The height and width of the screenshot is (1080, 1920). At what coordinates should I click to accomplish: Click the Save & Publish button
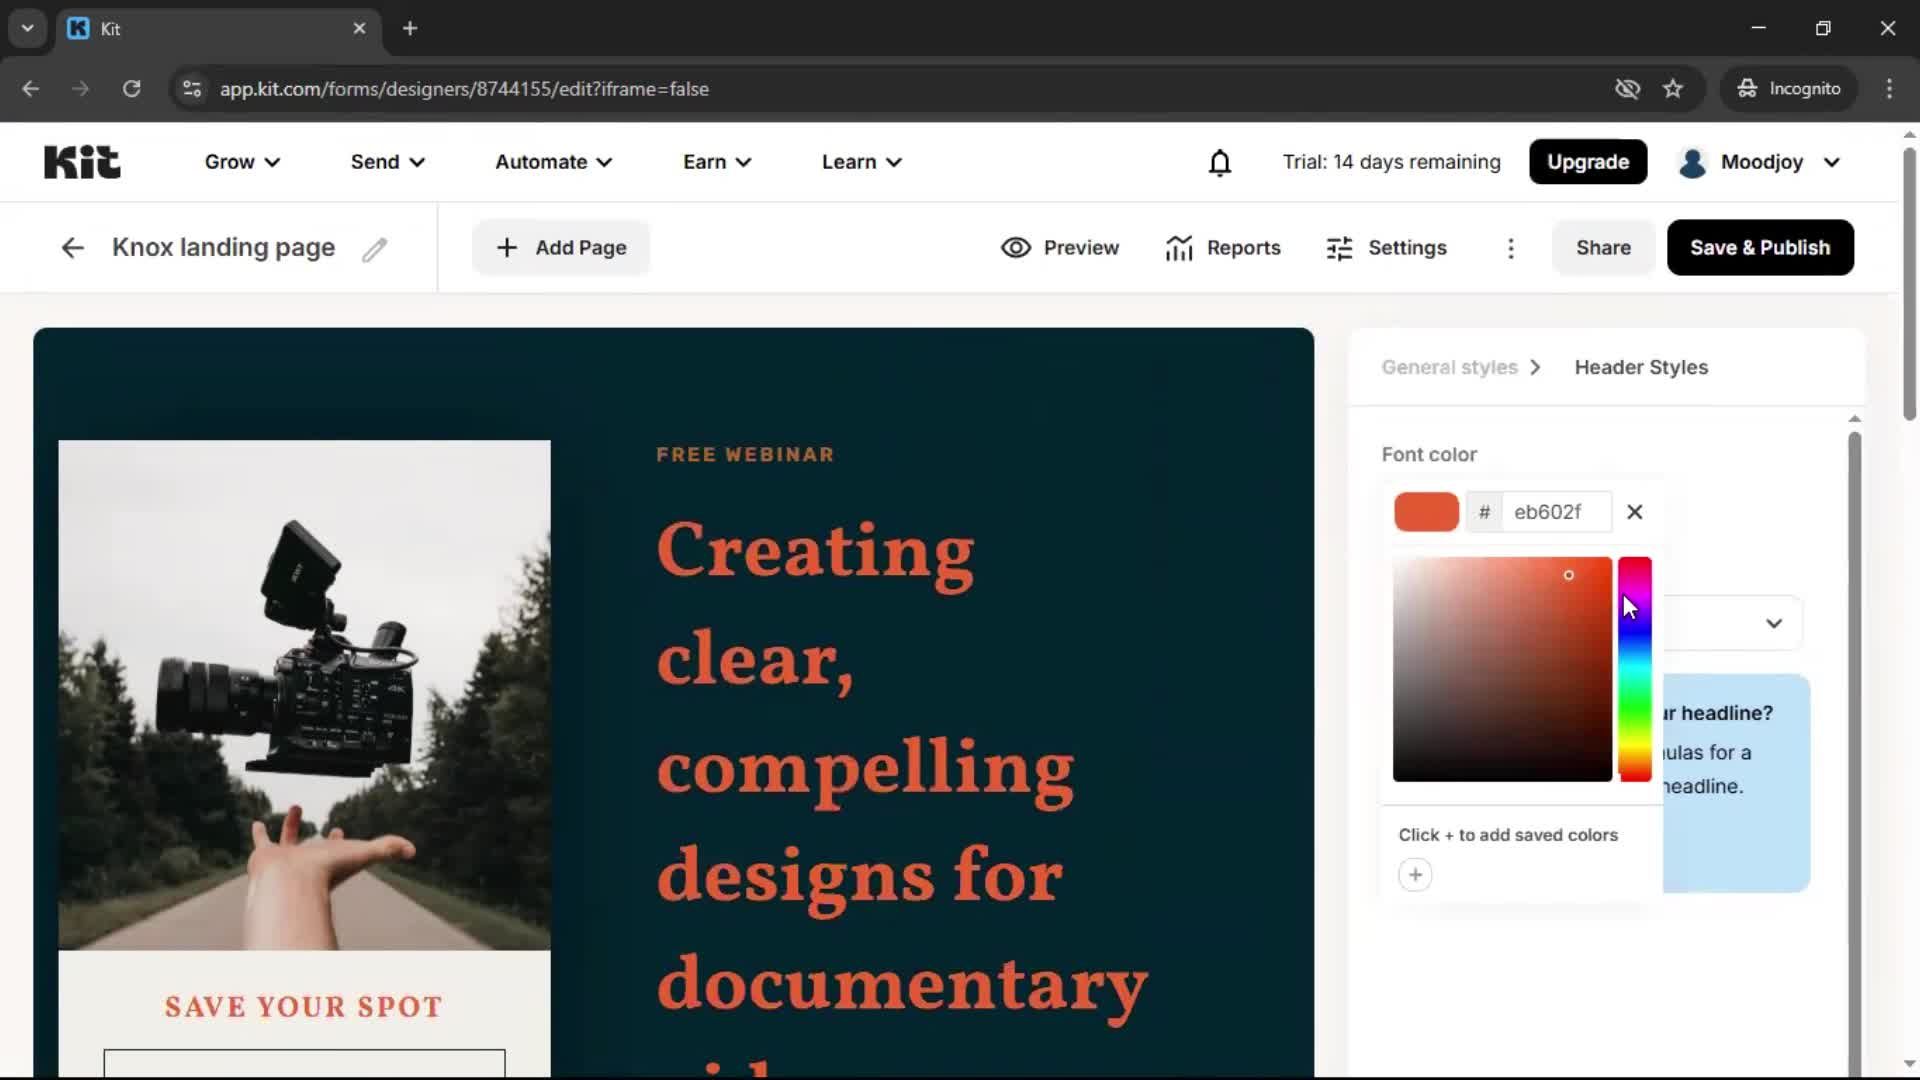(x=1759, y=247)
